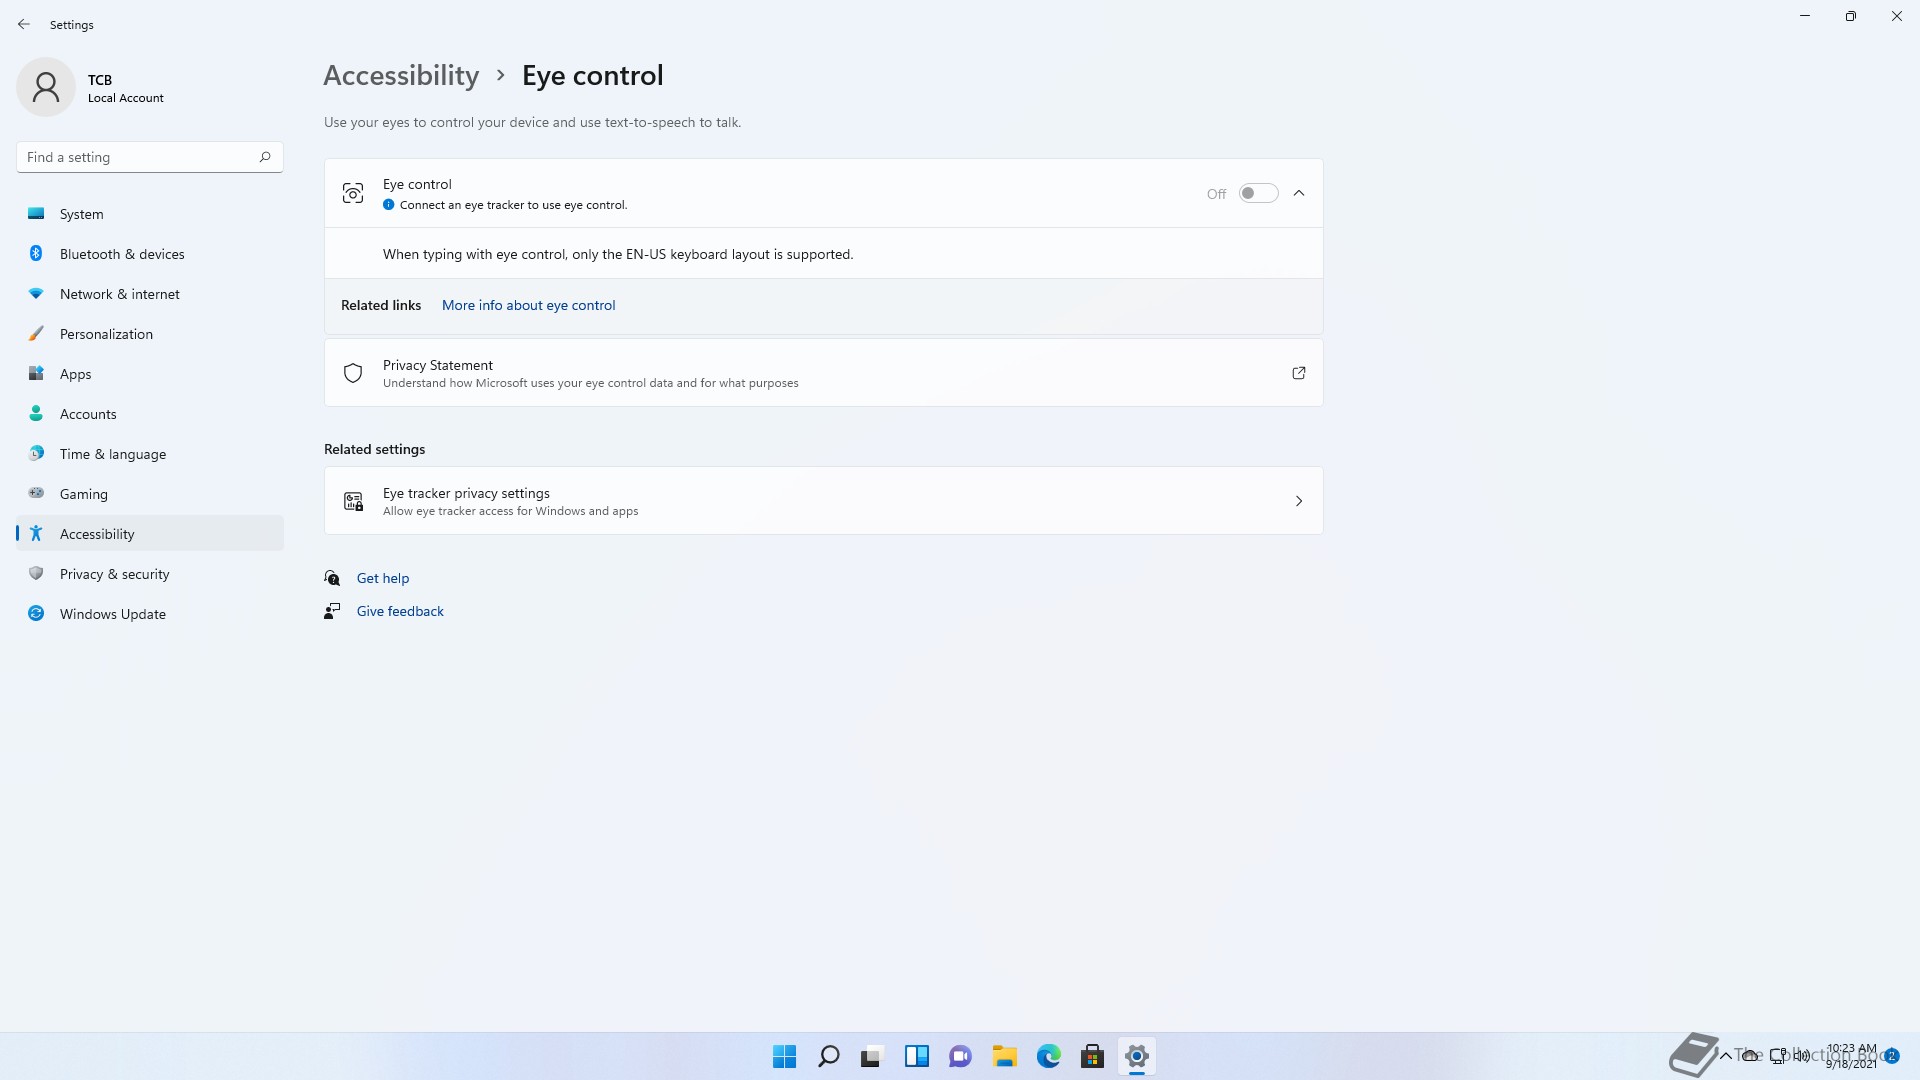Open Windows Start menu on taskbar
The height and width of the screenshot is (1080, 1920).
pyautogui.click(x=784, y=1056)
